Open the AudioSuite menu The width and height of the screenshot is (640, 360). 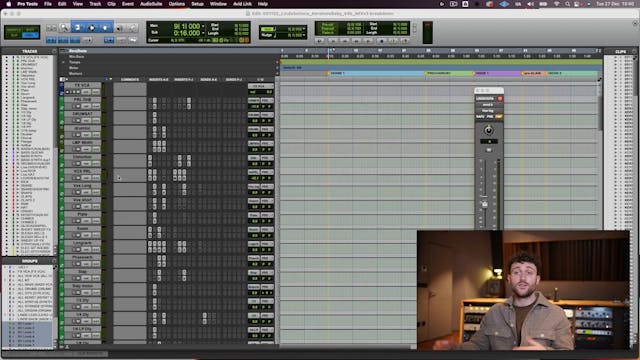151,4
